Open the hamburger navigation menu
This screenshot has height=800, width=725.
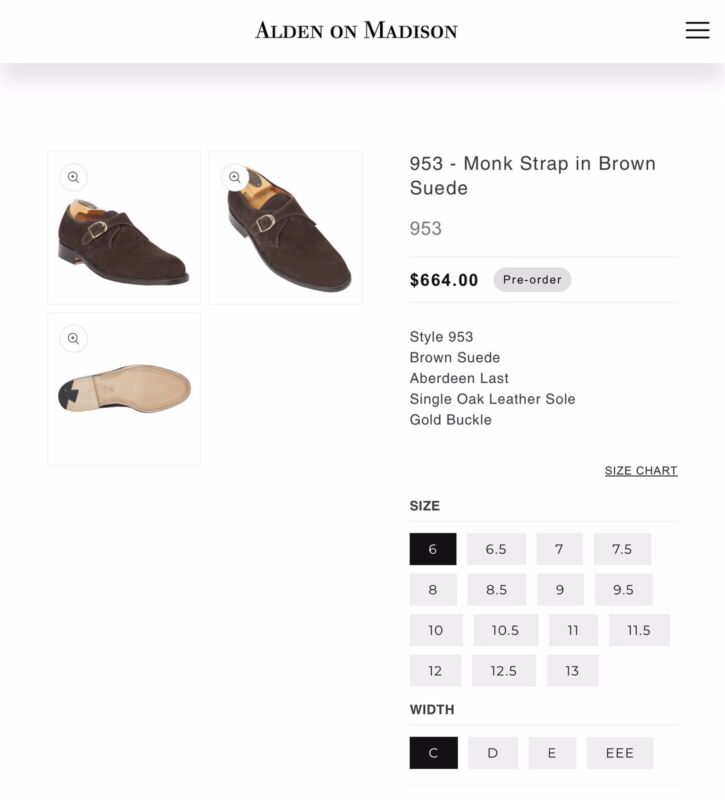pyautogui.click(x=697, y=30)
